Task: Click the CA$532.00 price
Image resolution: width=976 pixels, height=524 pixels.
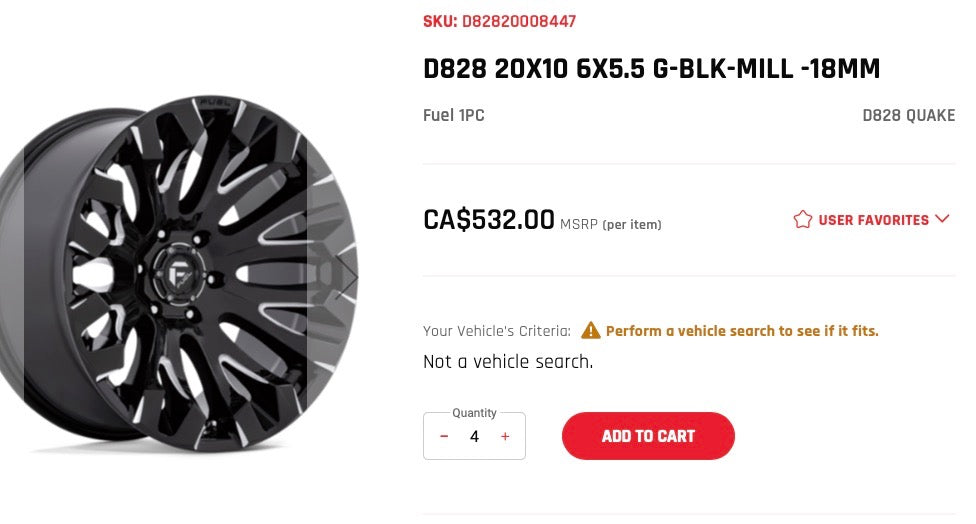Action: point(488,219)
